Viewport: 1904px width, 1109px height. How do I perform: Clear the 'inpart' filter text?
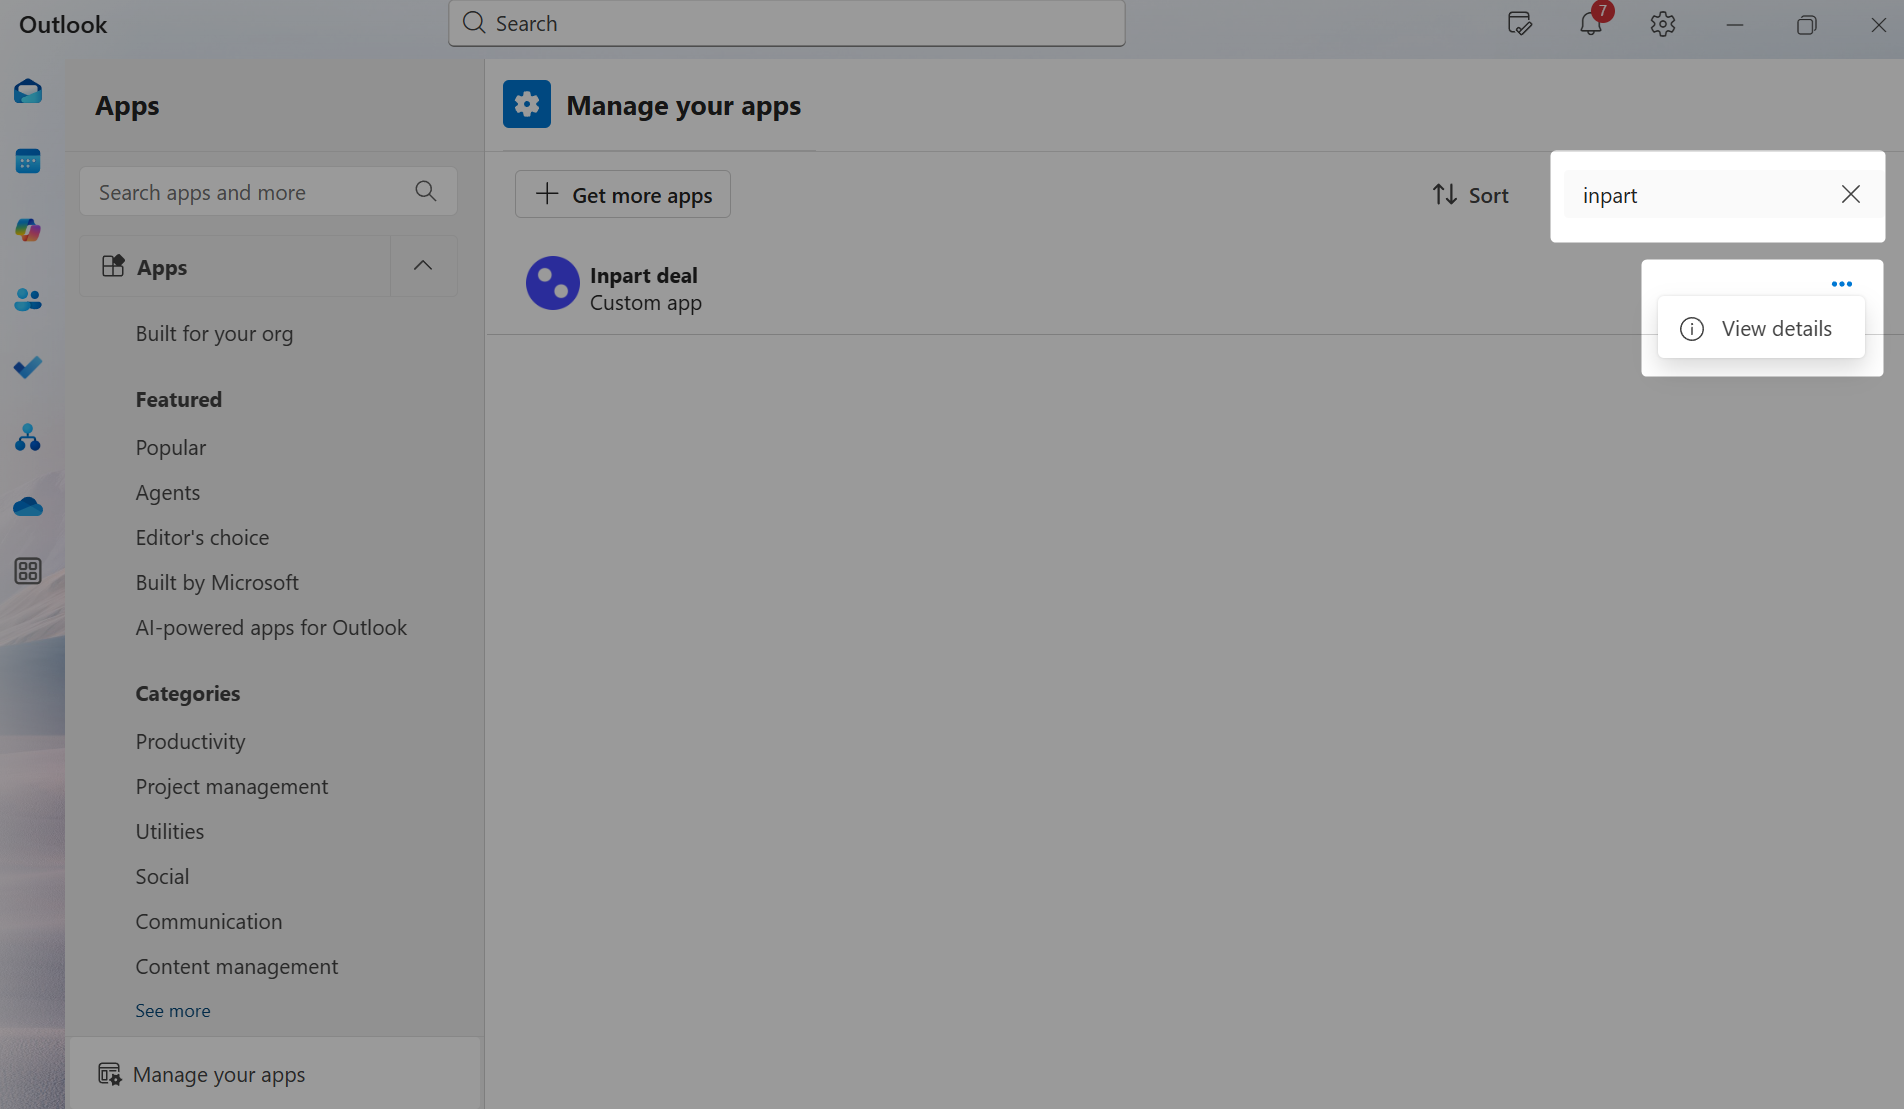[x=1851, y=194]
